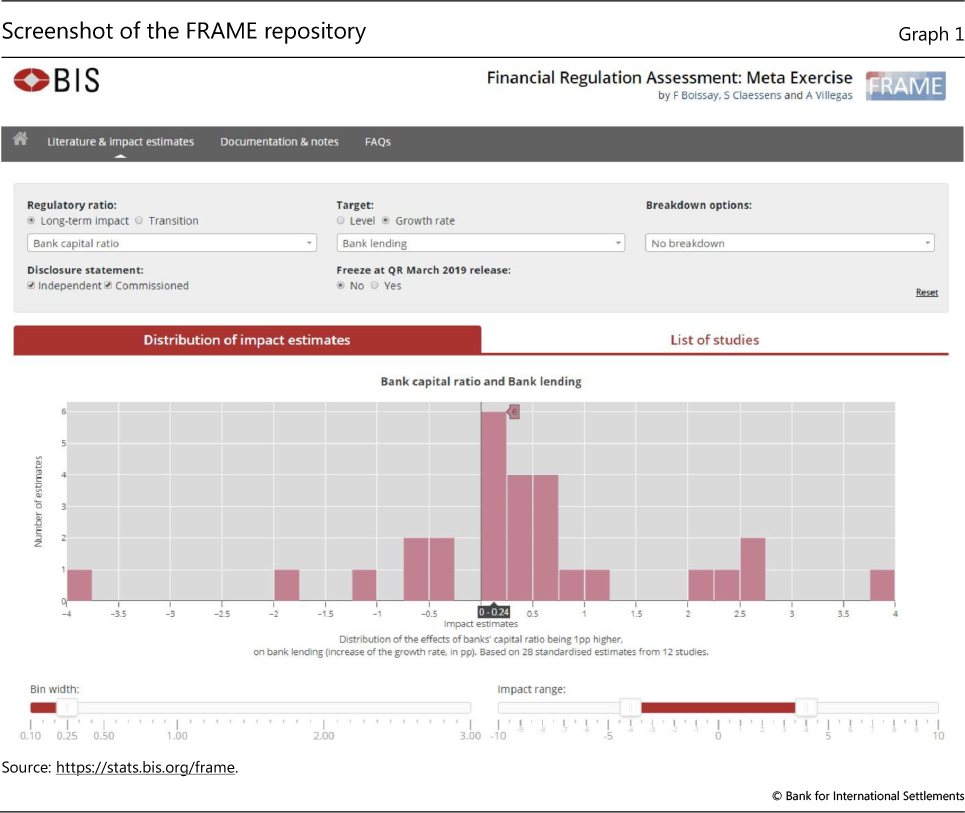
Task: Click the Bin width slider handle
Action: (x=67, y=707)
